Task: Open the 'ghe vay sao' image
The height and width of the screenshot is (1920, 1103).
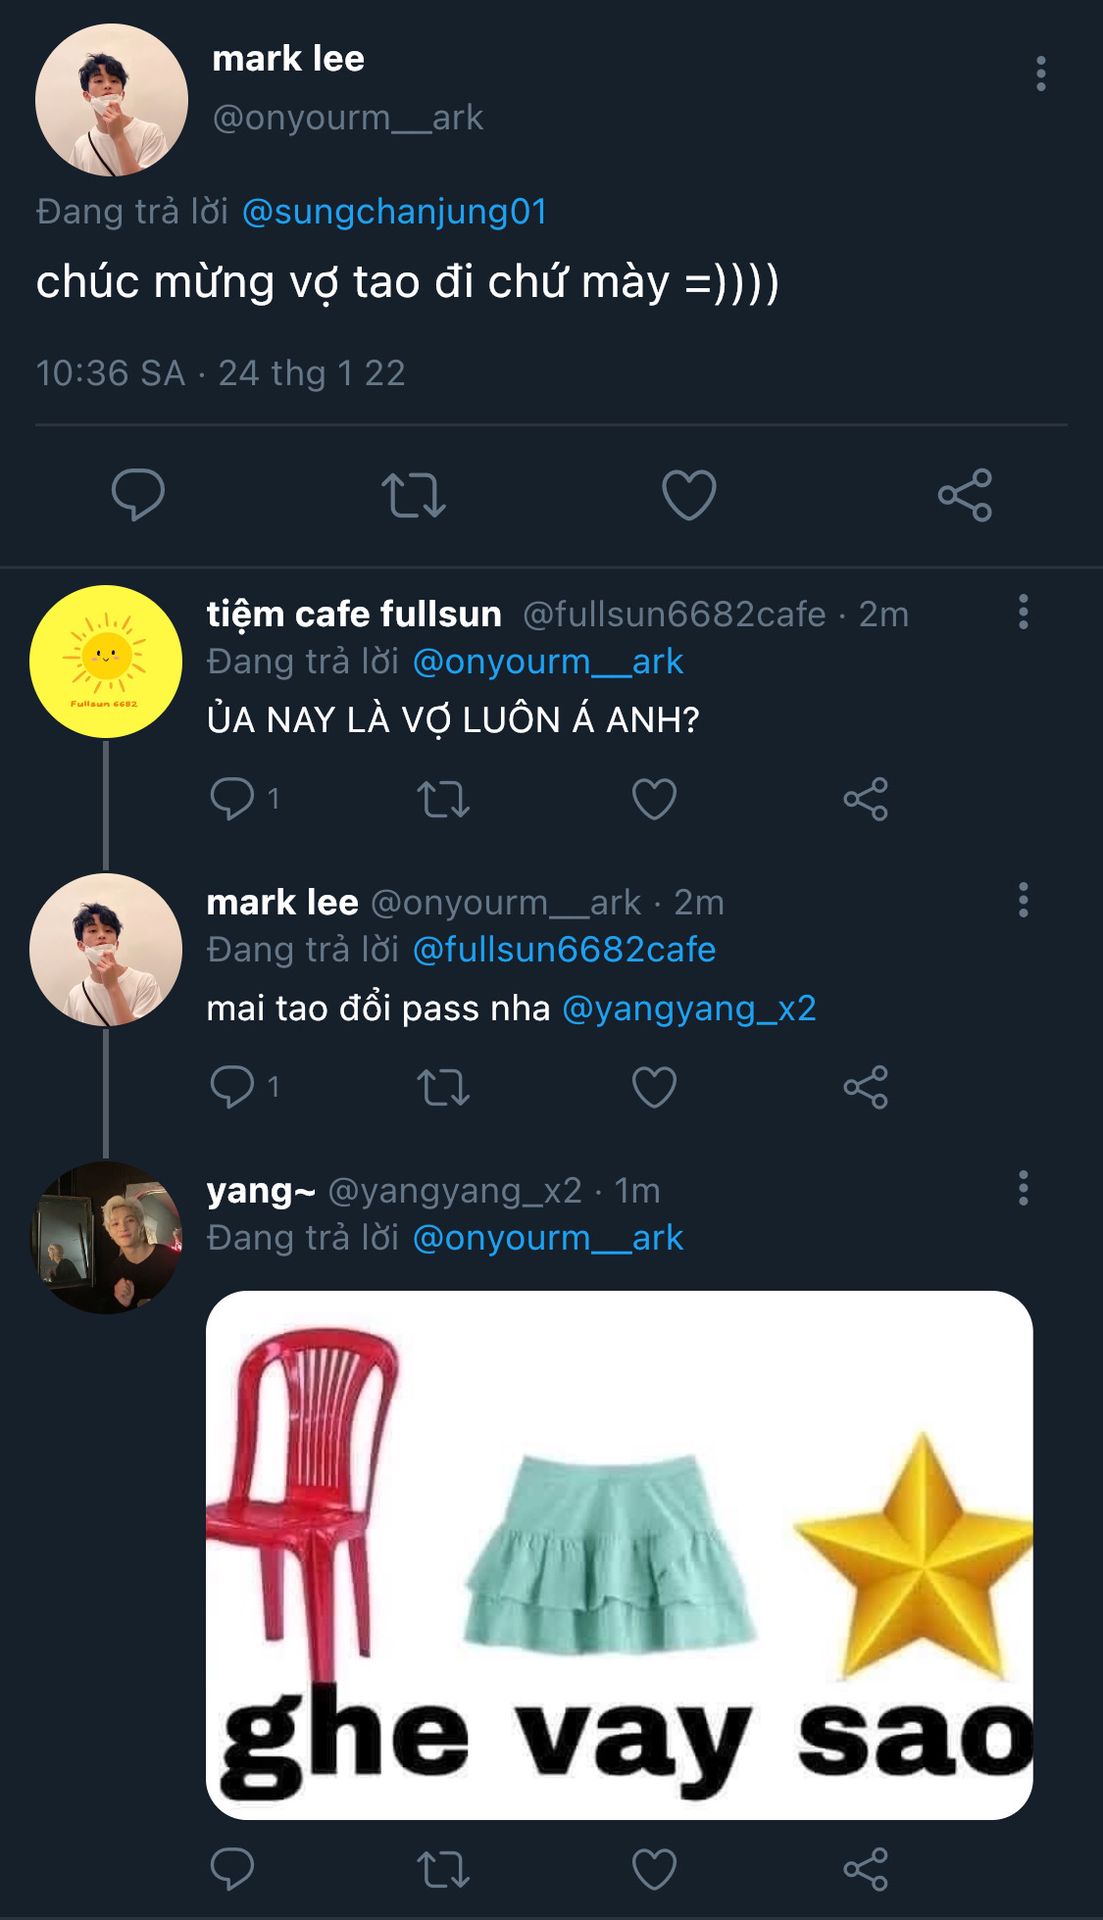Action: point(619,1555)
